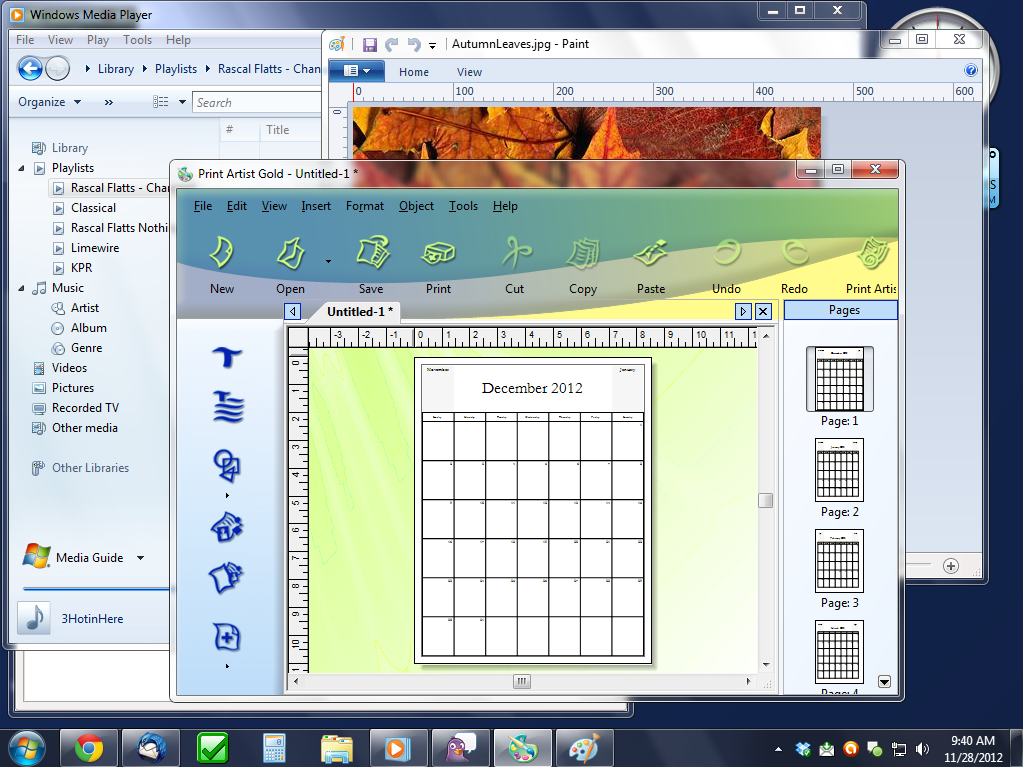Switch to the View tab in Paint
The height and width of the screenshot is (767, 1023).
(x=469, y=72)
